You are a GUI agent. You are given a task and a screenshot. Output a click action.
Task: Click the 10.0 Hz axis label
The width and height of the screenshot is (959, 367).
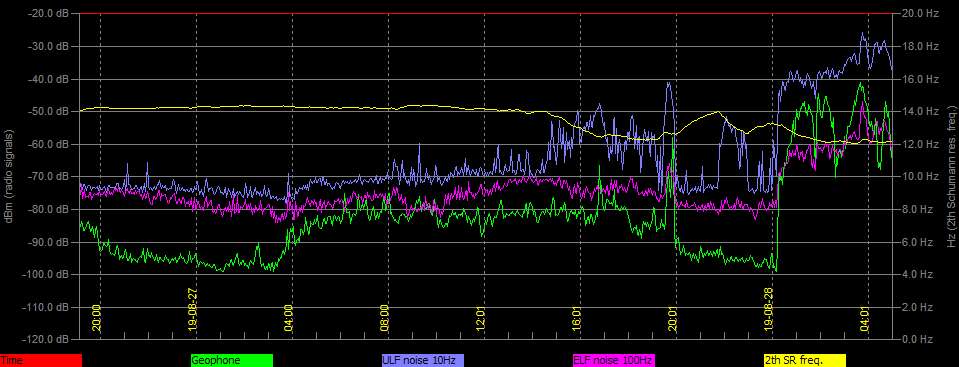(x=920, y=176)
